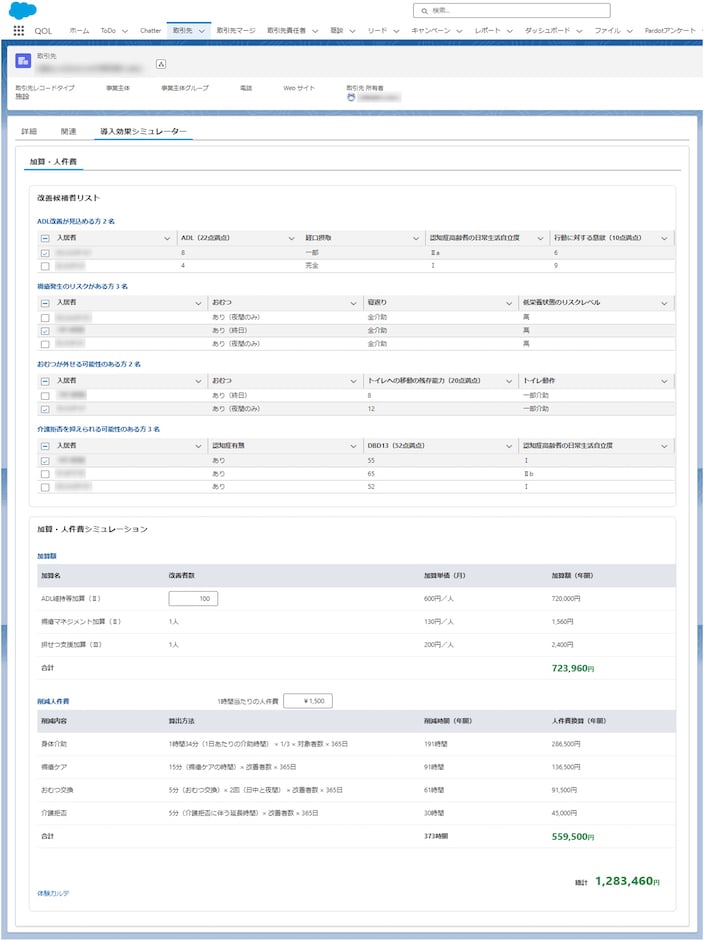Open the account hierarchy icon
This screenshot has width=704, height=940.
pos(161,64)
